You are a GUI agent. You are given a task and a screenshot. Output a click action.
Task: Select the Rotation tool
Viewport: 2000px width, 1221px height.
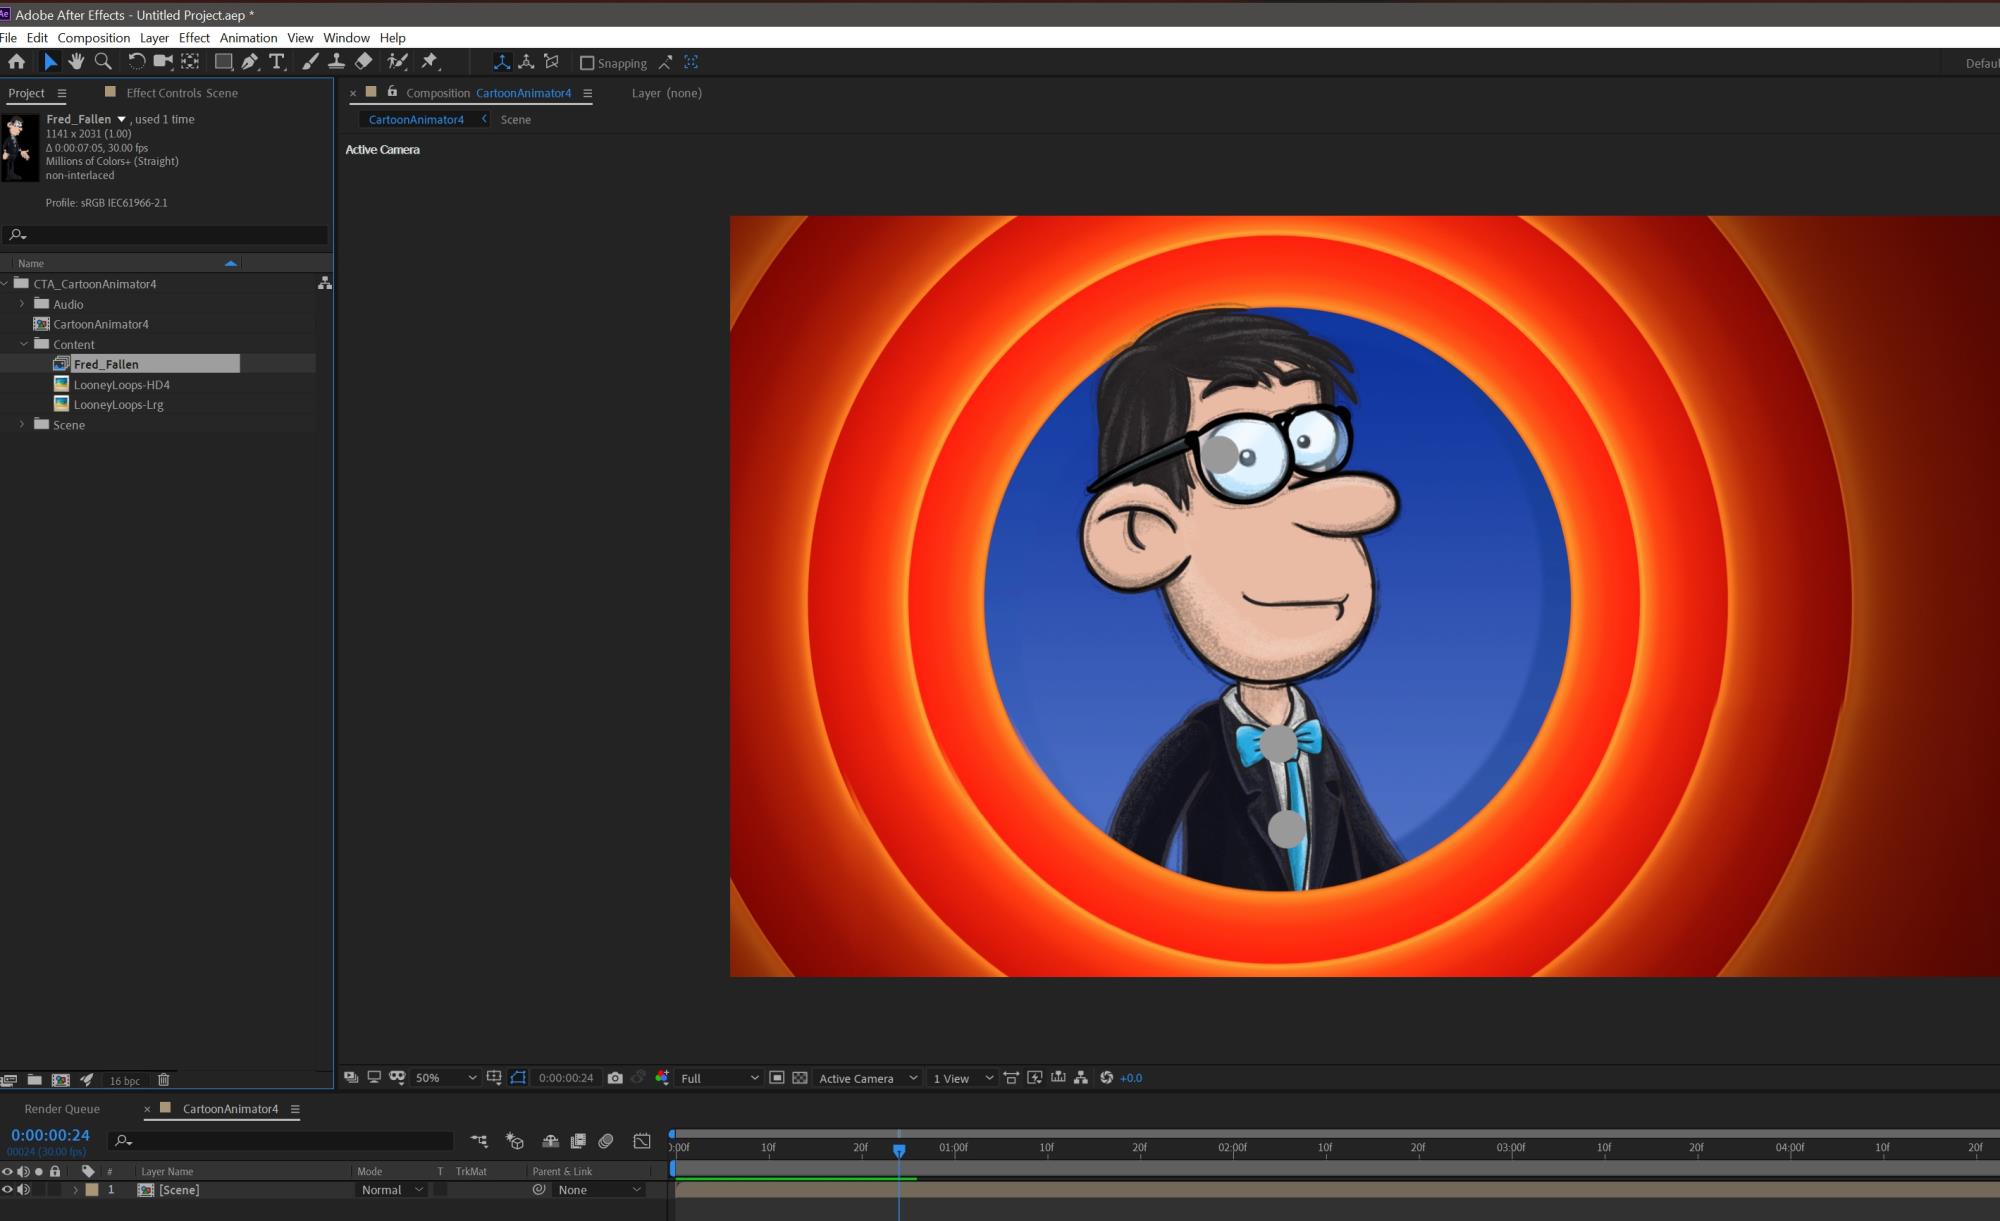136,62
